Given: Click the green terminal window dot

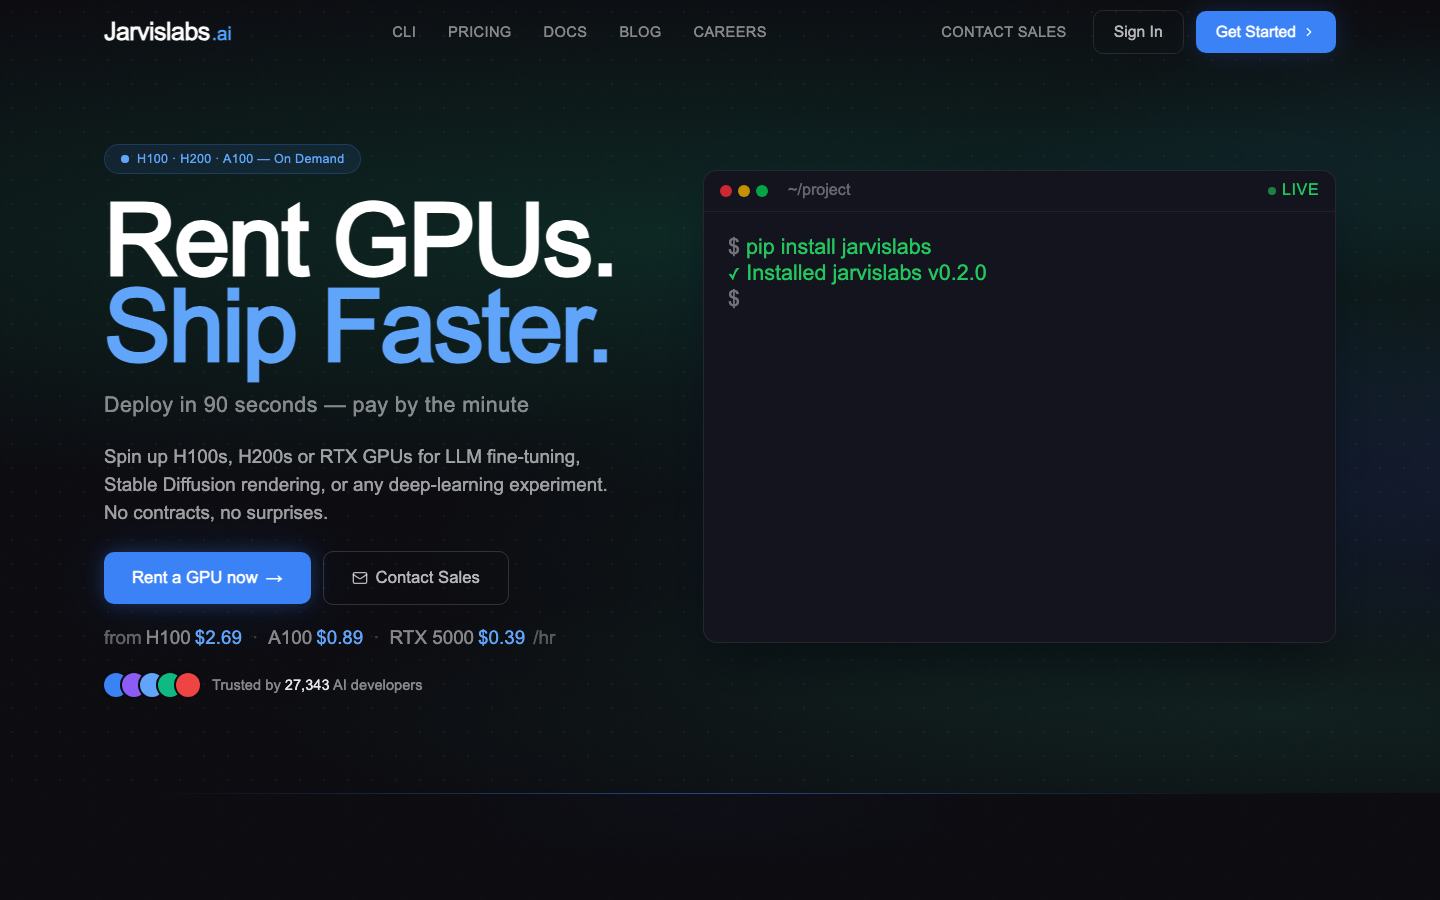Looking at the screenshot, I should pyautogui.click(x=762, y=191).
